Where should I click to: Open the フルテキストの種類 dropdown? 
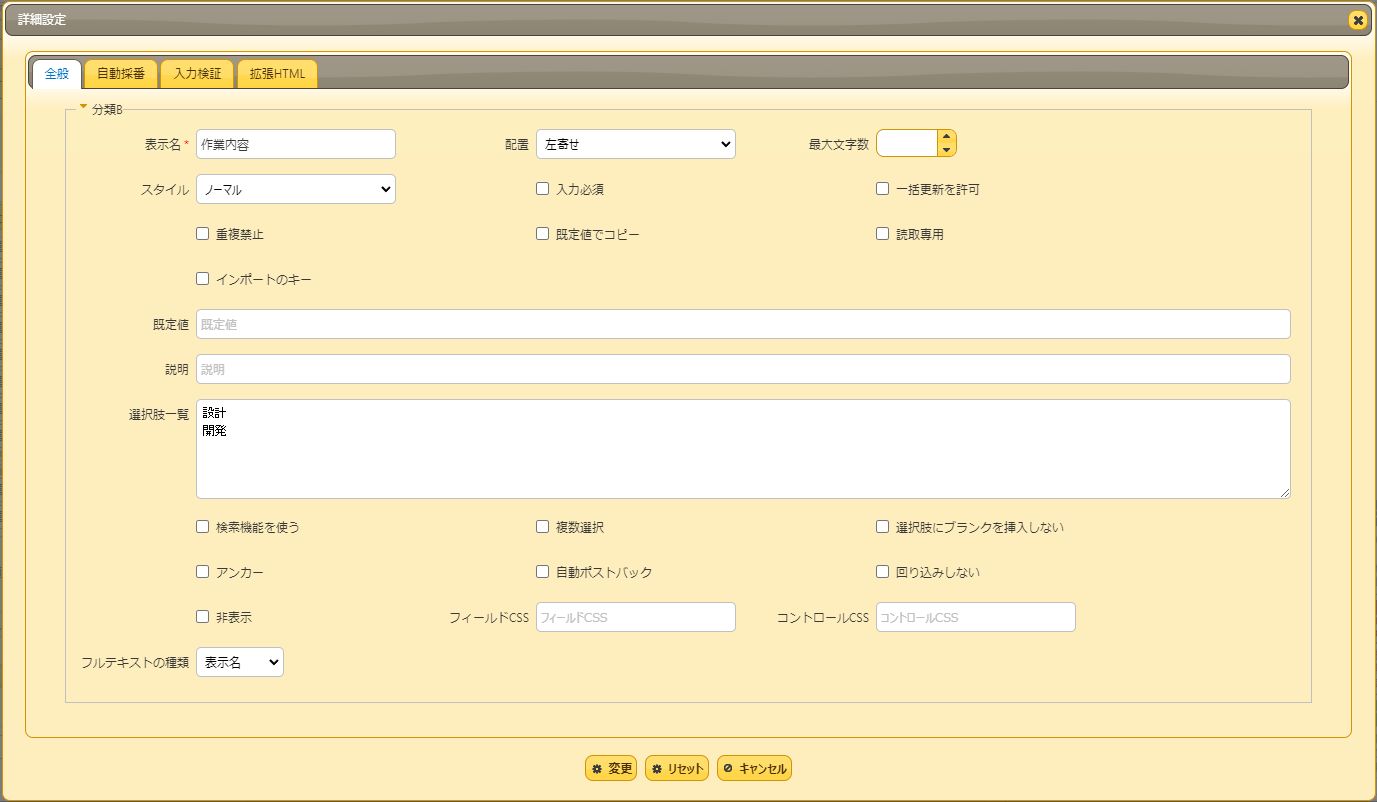tap(240, 662)
